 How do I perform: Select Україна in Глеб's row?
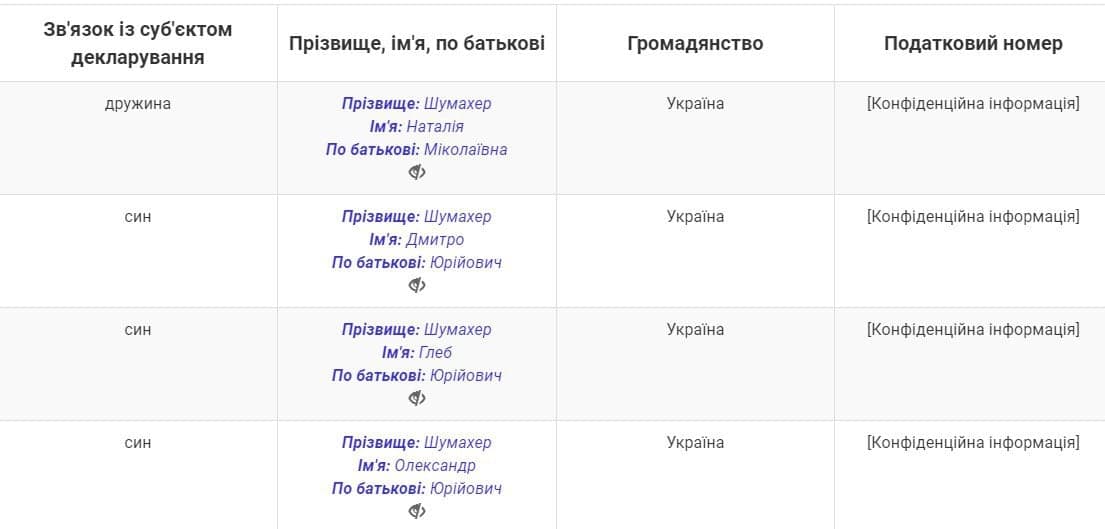[x=695, y=330]
